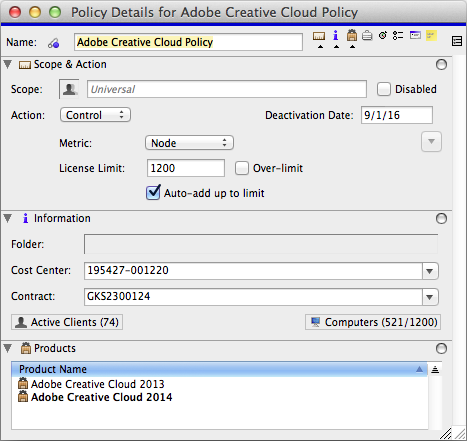
Task: Select the Adobe Creative Cloud 2014 row
Action: (219, 397)
